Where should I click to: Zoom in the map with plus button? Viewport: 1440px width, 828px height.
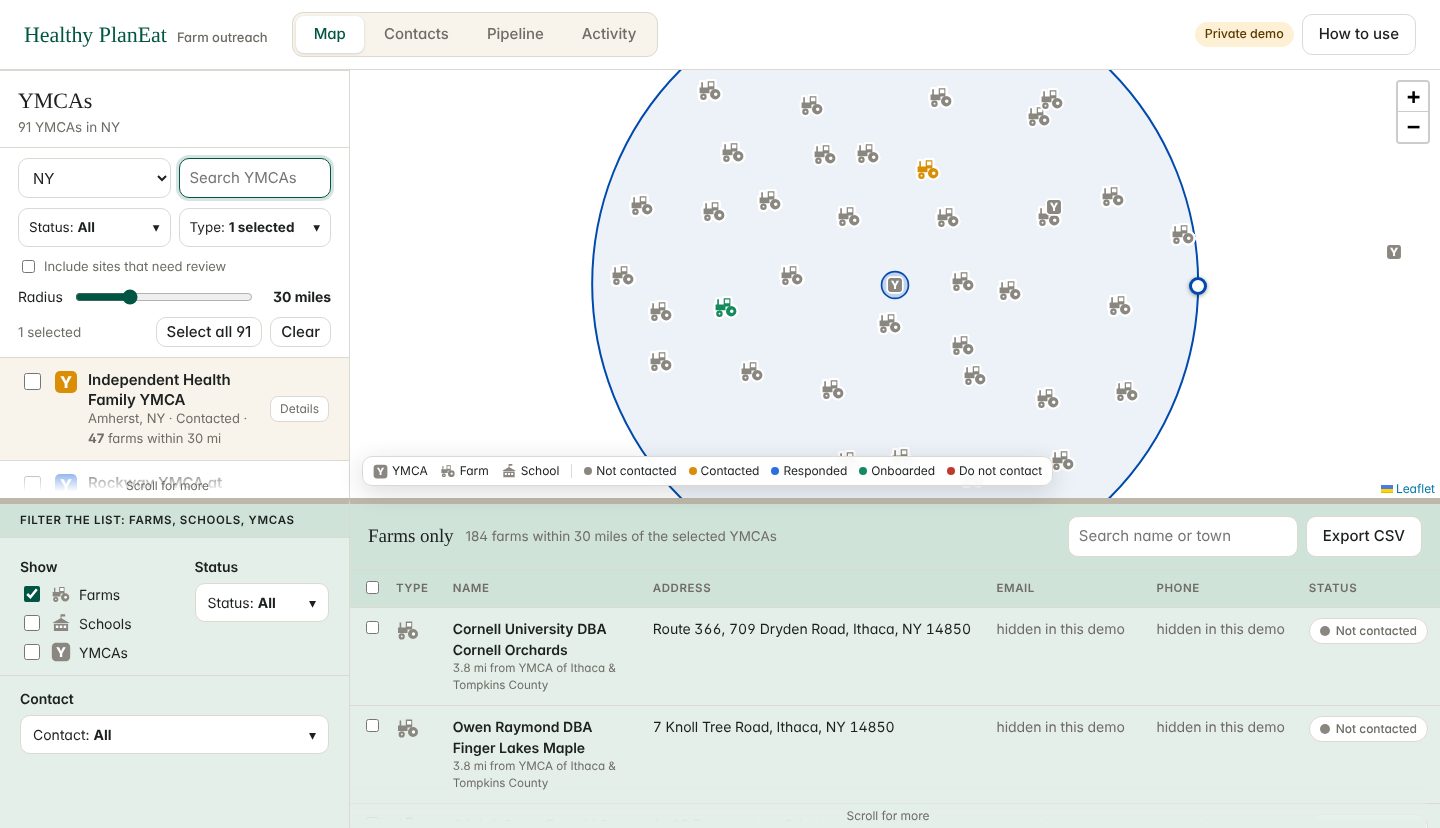click(x=1413, y=97)
